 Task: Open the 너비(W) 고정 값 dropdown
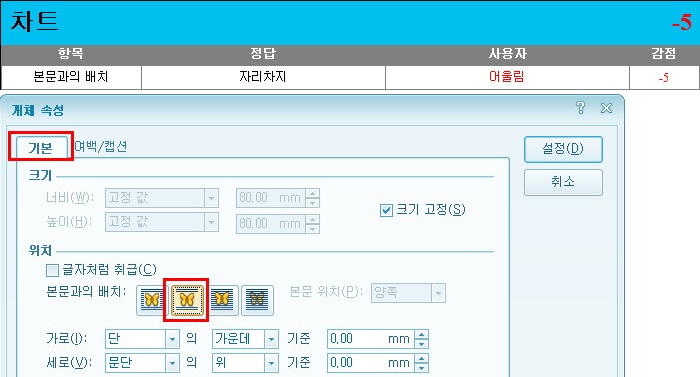click(212, 198)
